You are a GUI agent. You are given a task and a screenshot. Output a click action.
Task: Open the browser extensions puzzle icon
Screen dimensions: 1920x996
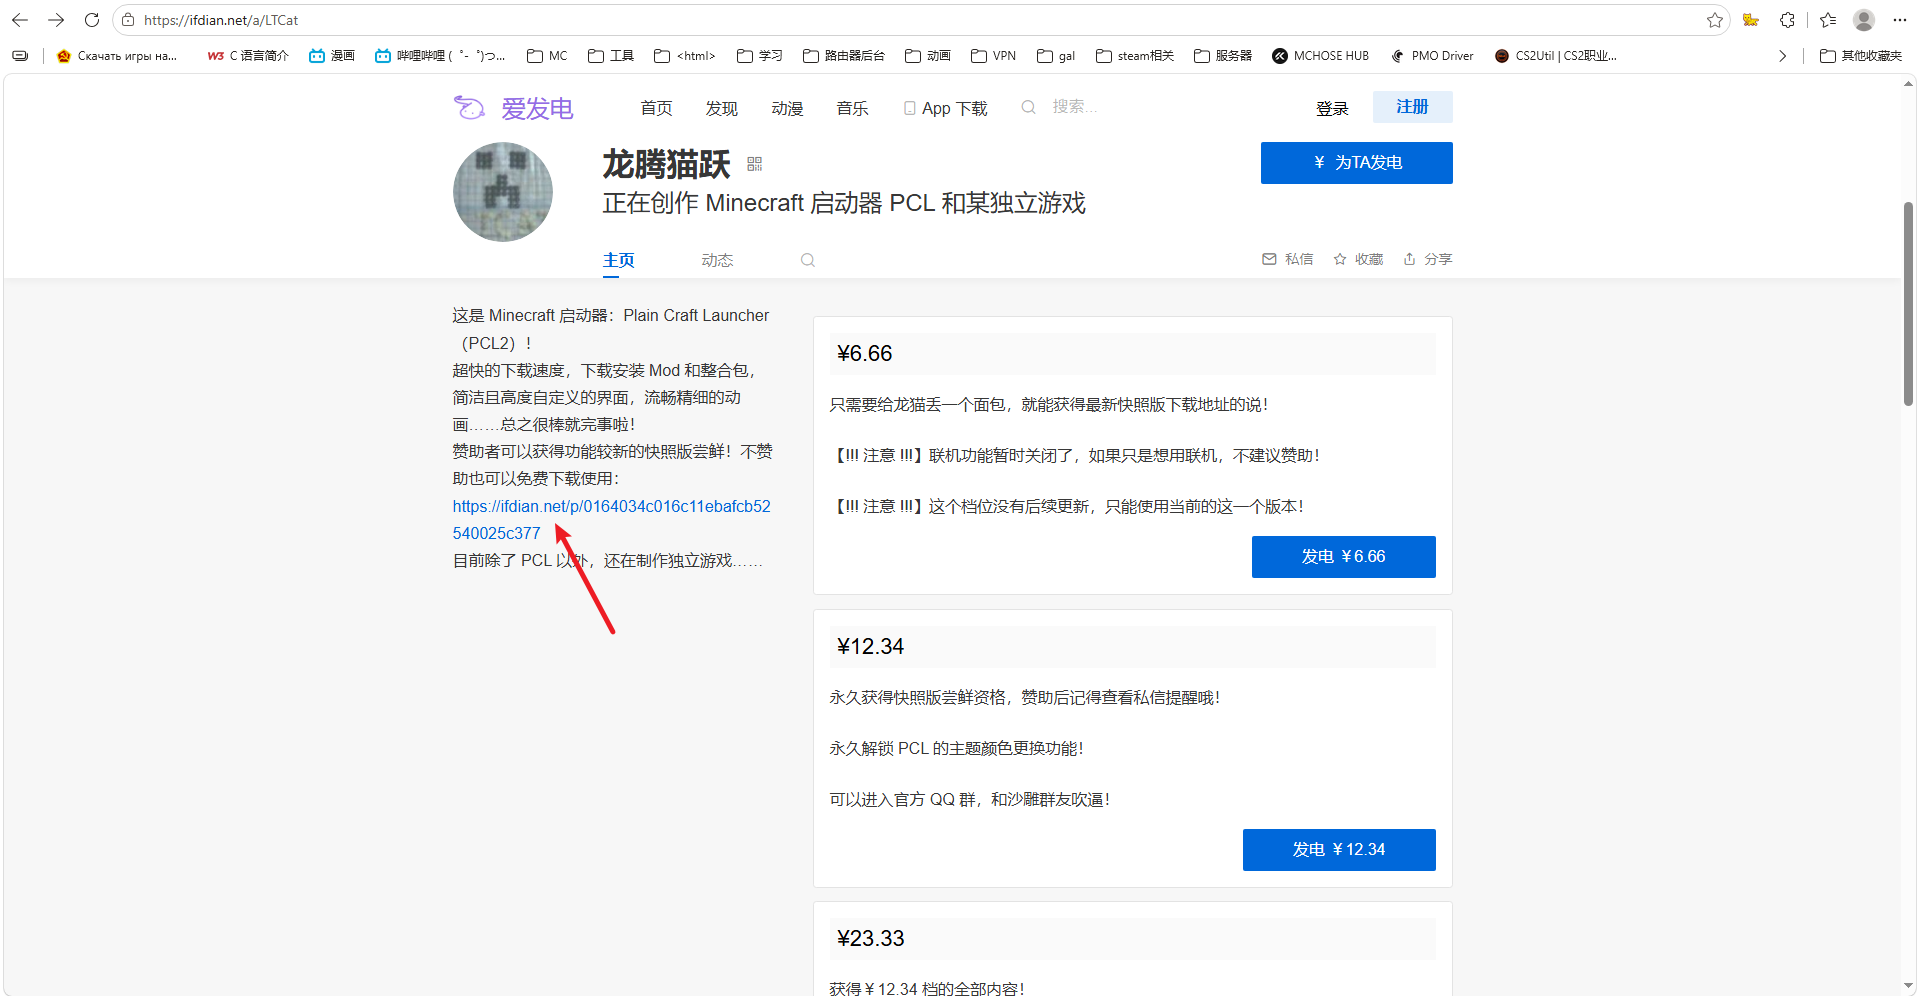pyautogui.click(x=1787, y=20)
